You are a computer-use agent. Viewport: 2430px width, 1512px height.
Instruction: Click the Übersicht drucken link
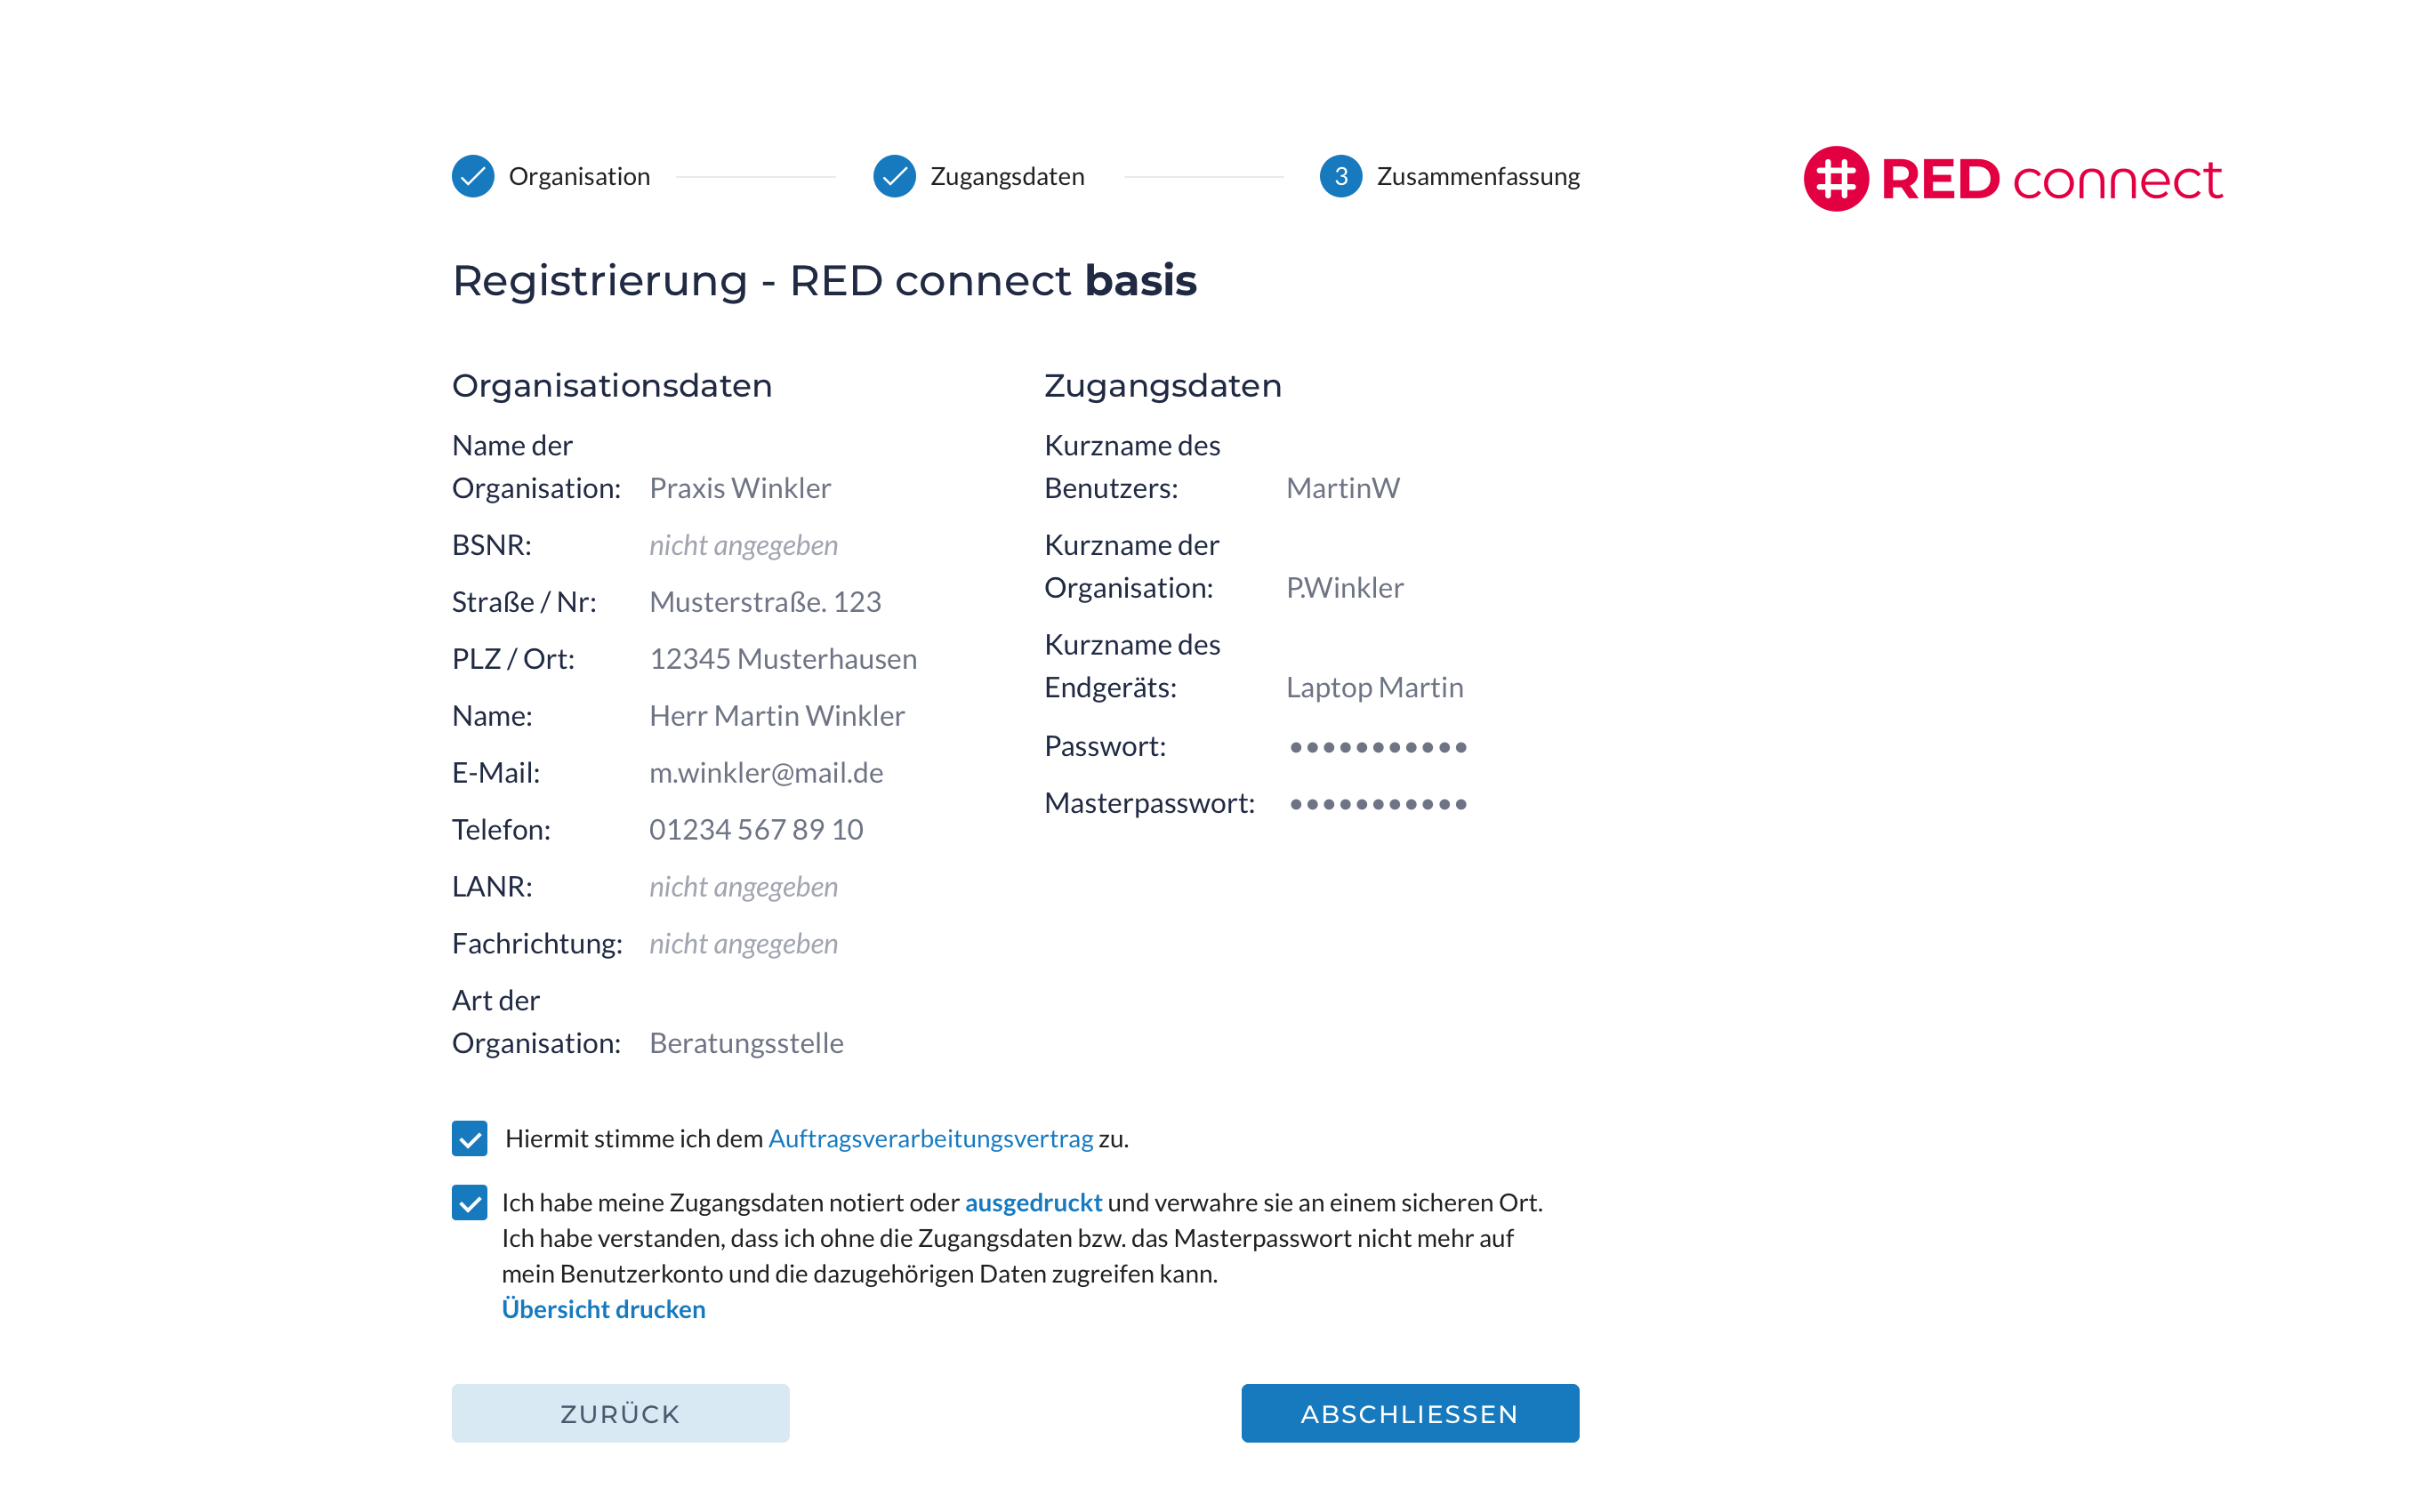tap(603, 1309)
